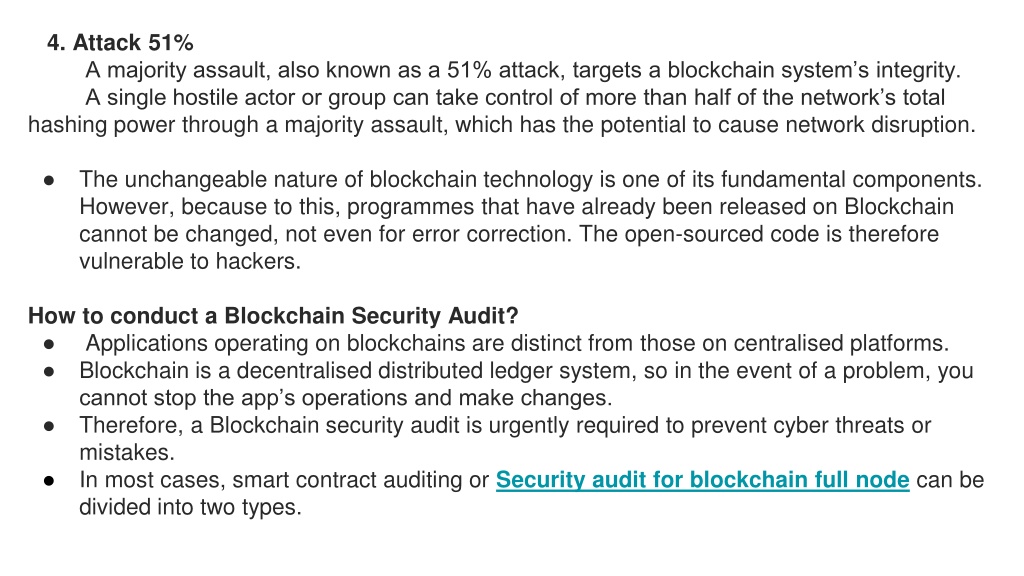Click the bullet before 'Applications operating on blockchains'
The height and width of the screenshot is (576, 1024).
(x=49, y=344)
